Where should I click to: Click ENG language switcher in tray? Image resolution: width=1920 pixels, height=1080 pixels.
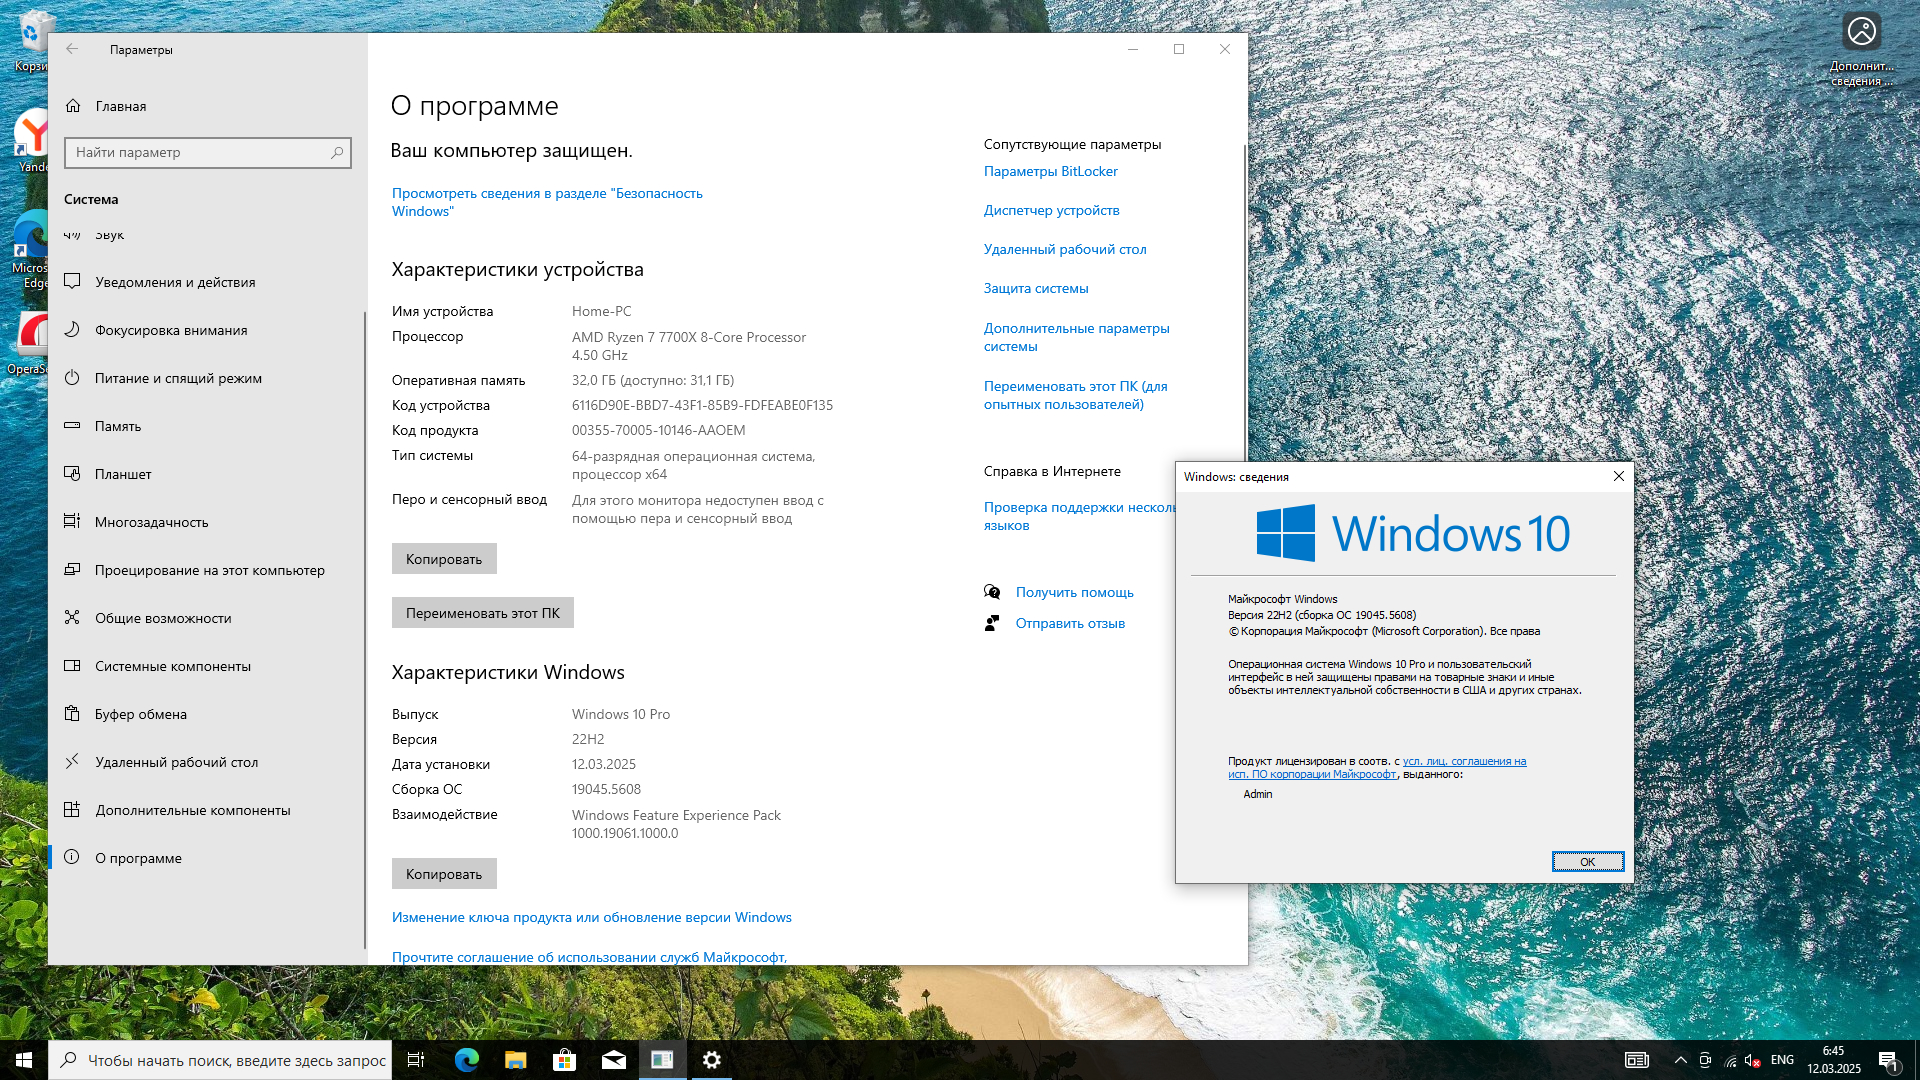pyautogui.click(x=1782, y=1060)
